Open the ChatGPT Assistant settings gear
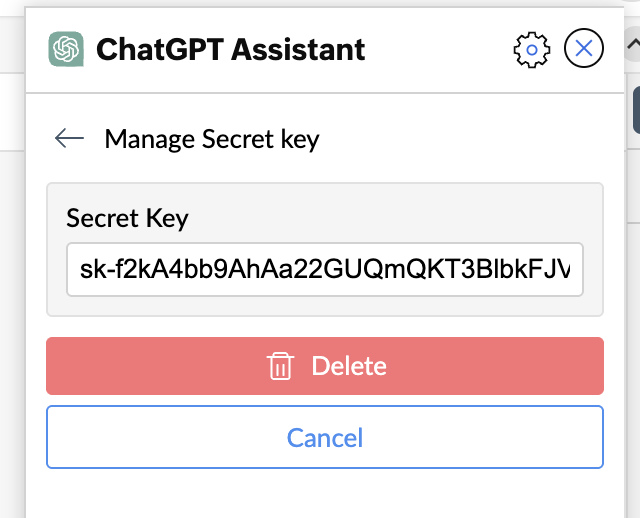This screenshot has width=640, height=518. (x=532, y=49)
